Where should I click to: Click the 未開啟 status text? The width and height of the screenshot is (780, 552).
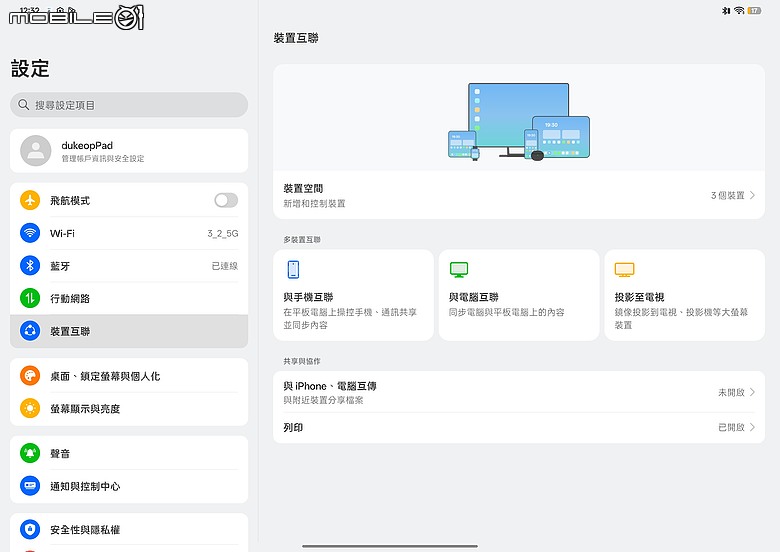pos(731,392)
